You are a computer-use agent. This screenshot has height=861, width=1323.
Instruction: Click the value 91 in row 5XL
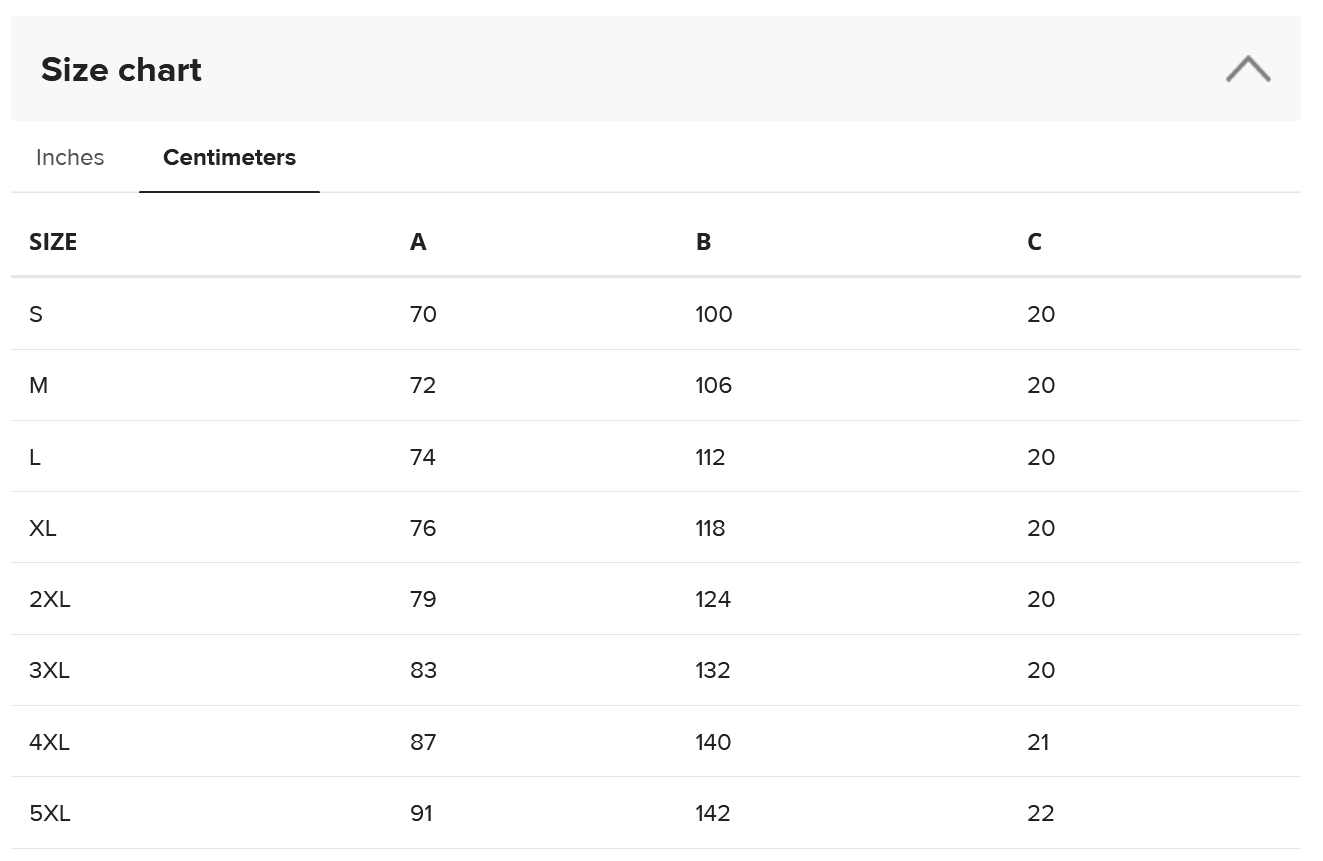(x=422, y=814)
